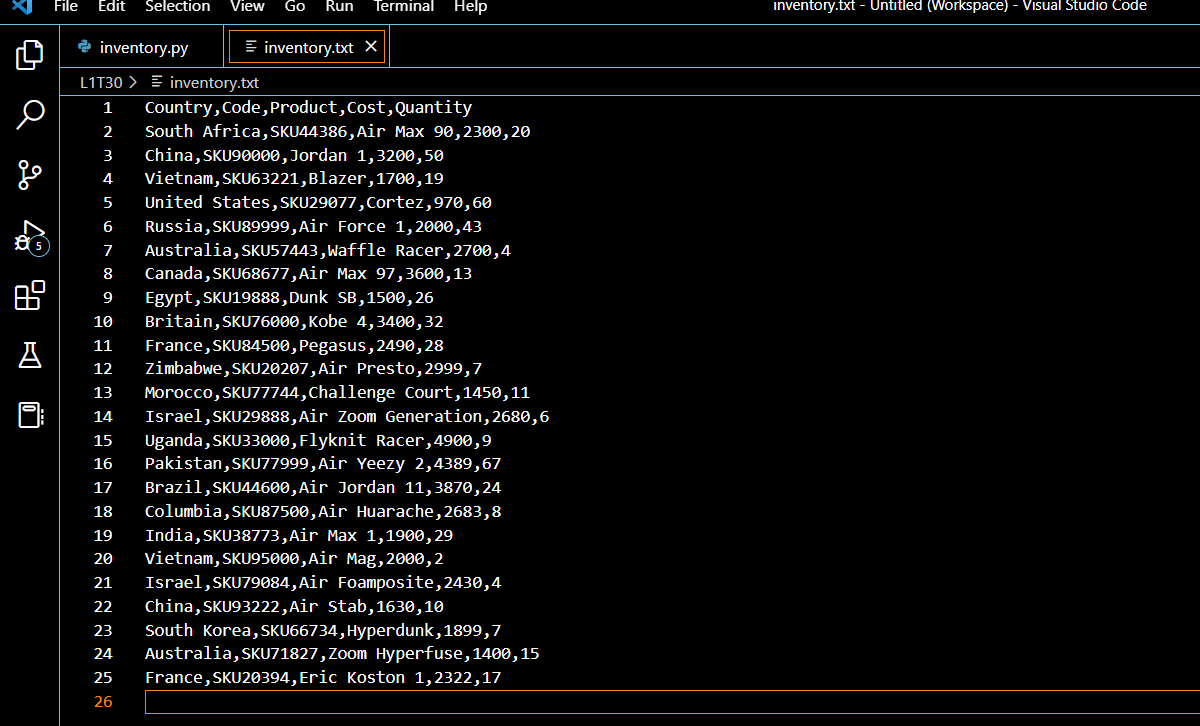Image resolution: width=1200 pixels, height=726 pixels.
Task: Open the Explorer view in the Activity Bar
Action: tap(29, 55)
